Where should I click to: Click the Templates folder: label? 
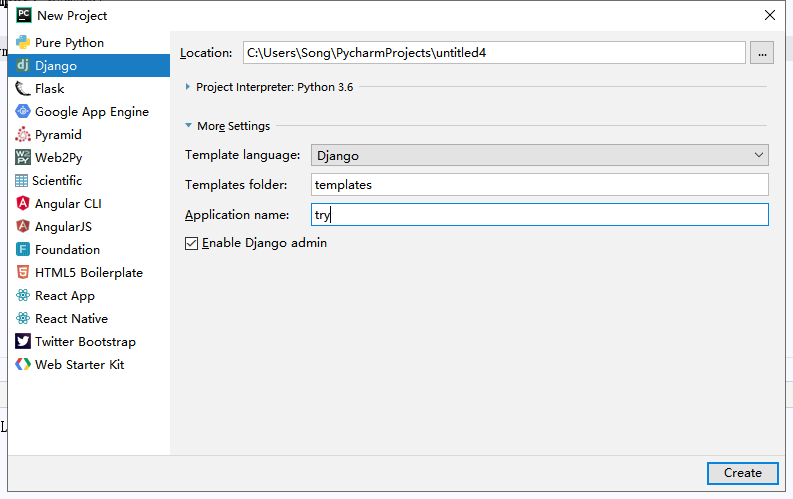coord(236,185)
